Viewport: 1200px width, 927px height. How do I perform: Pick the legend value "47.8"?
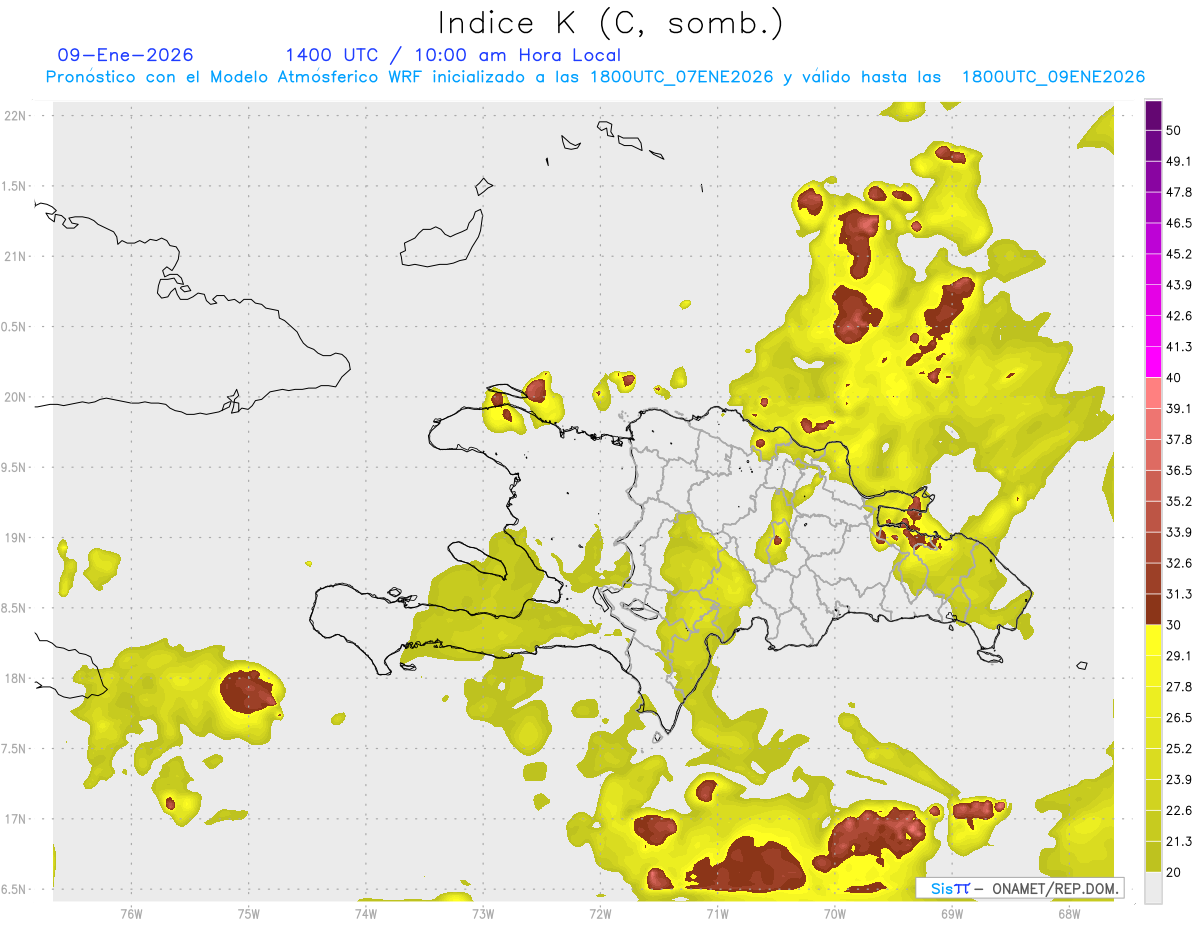pos(1179,192)
